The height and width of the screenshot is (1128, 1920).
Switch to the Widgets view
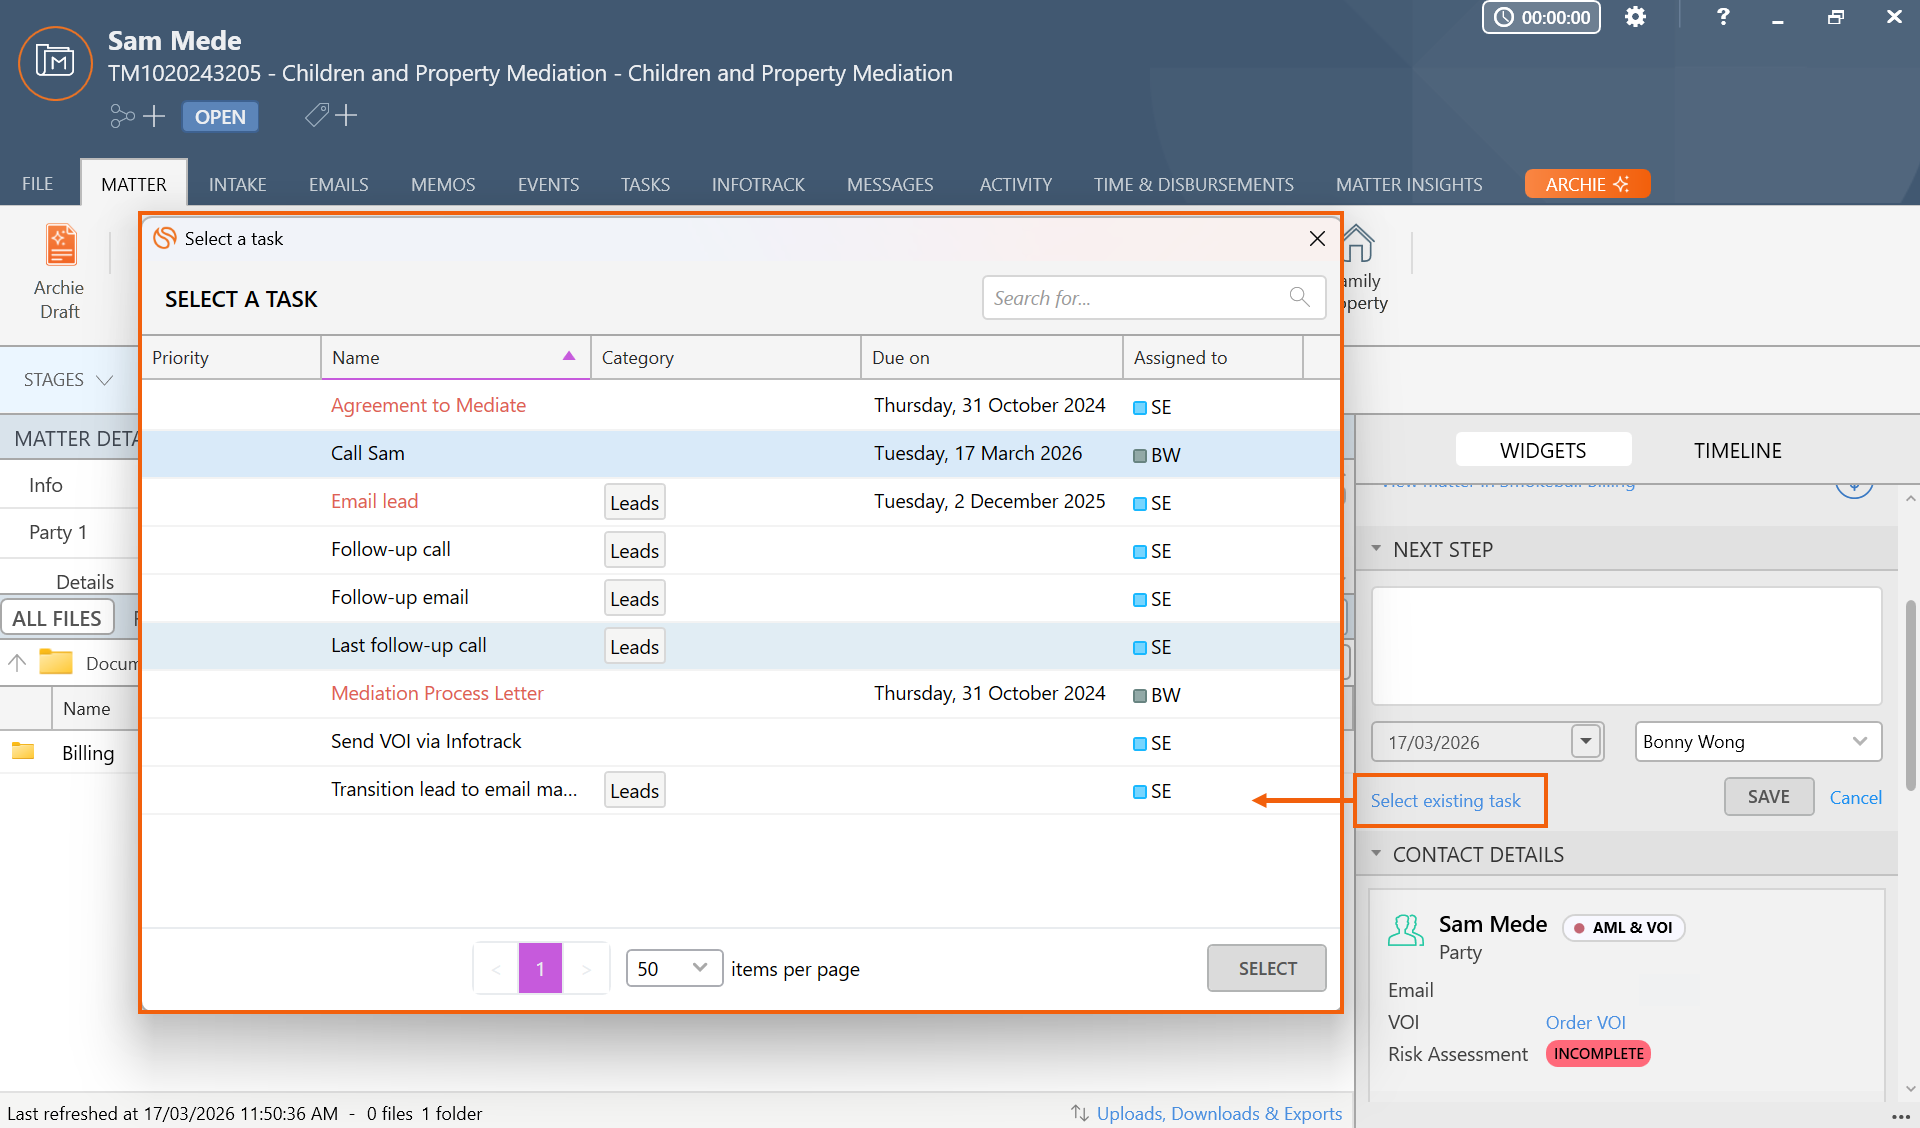pyautogui.click(x=1543, y=450)
